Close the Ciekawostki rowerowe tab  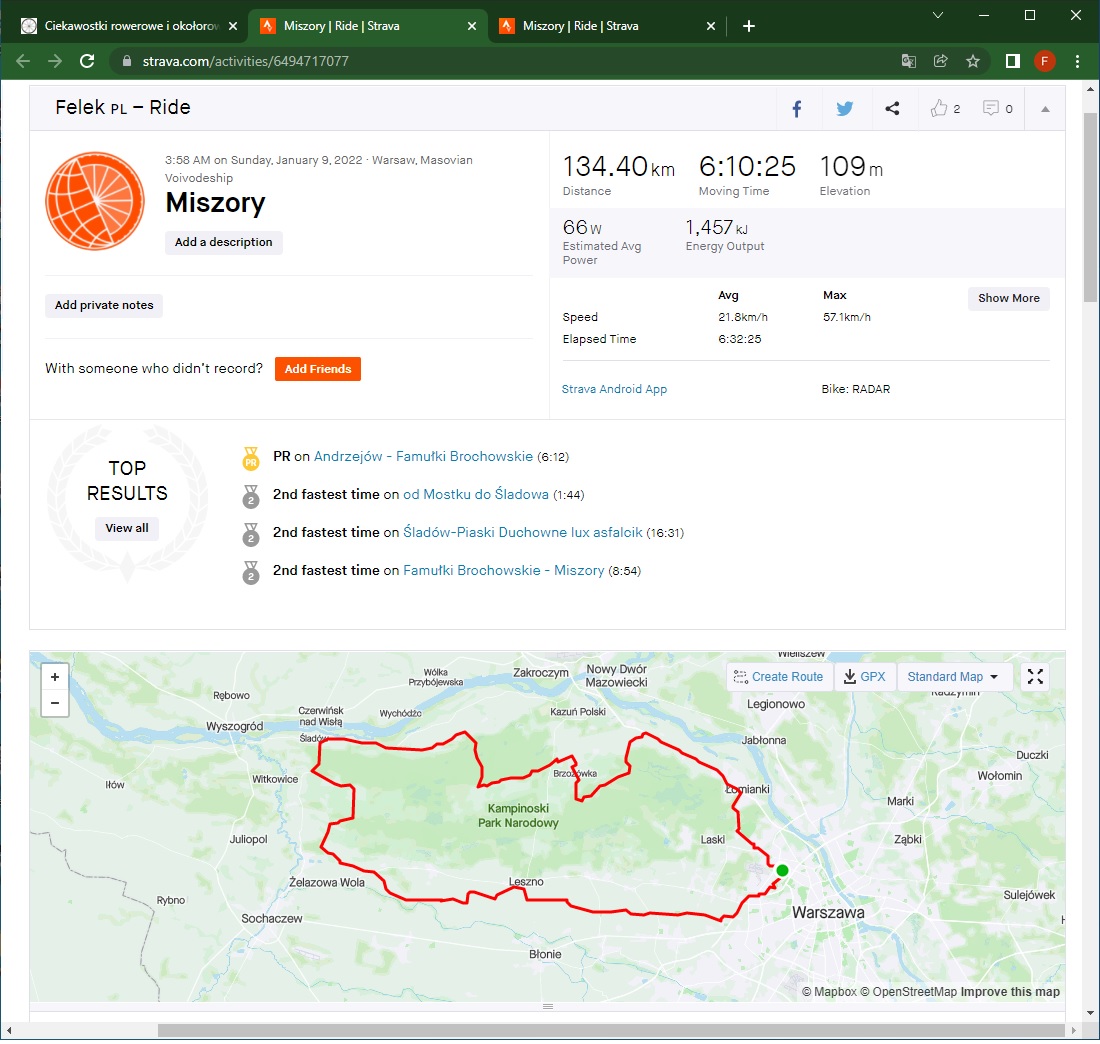coord(233,26)
